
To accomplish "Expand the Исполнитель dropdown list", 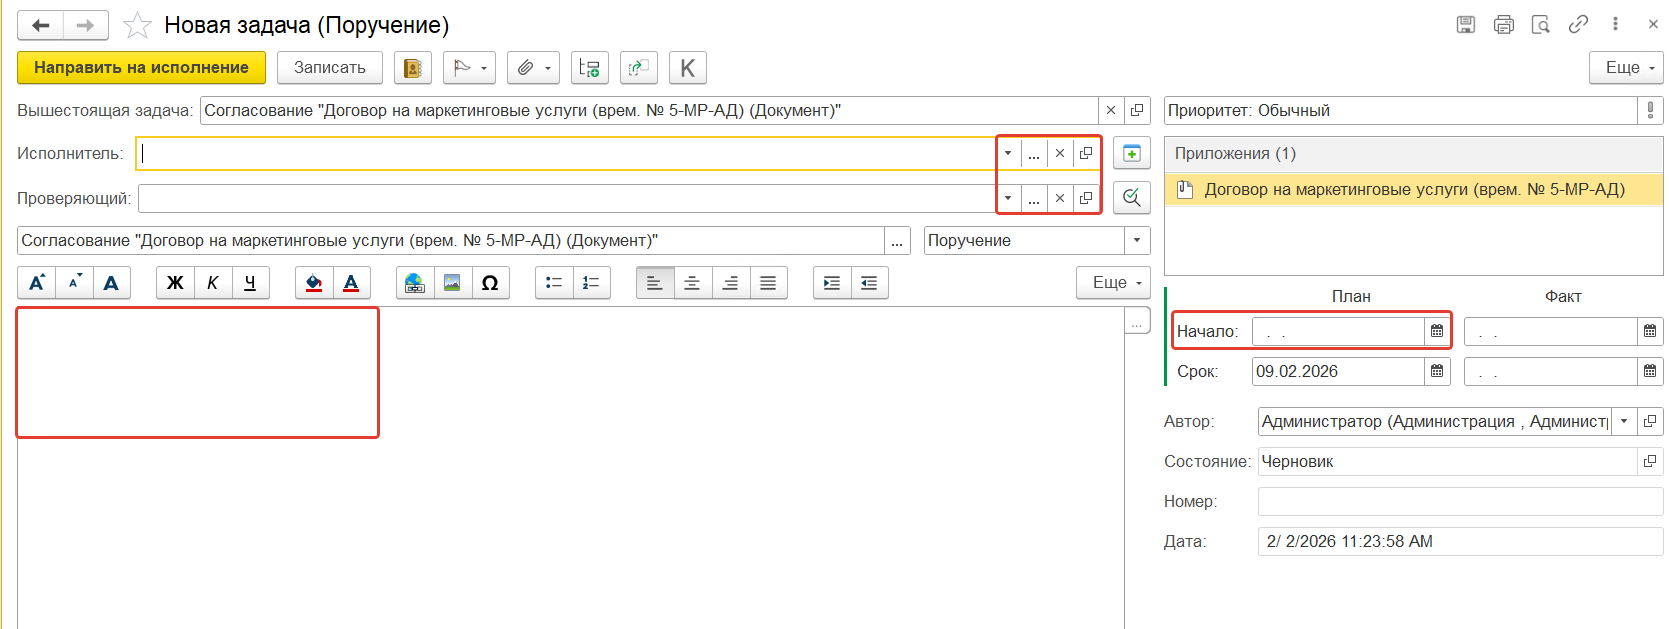I will [1008, 153].
